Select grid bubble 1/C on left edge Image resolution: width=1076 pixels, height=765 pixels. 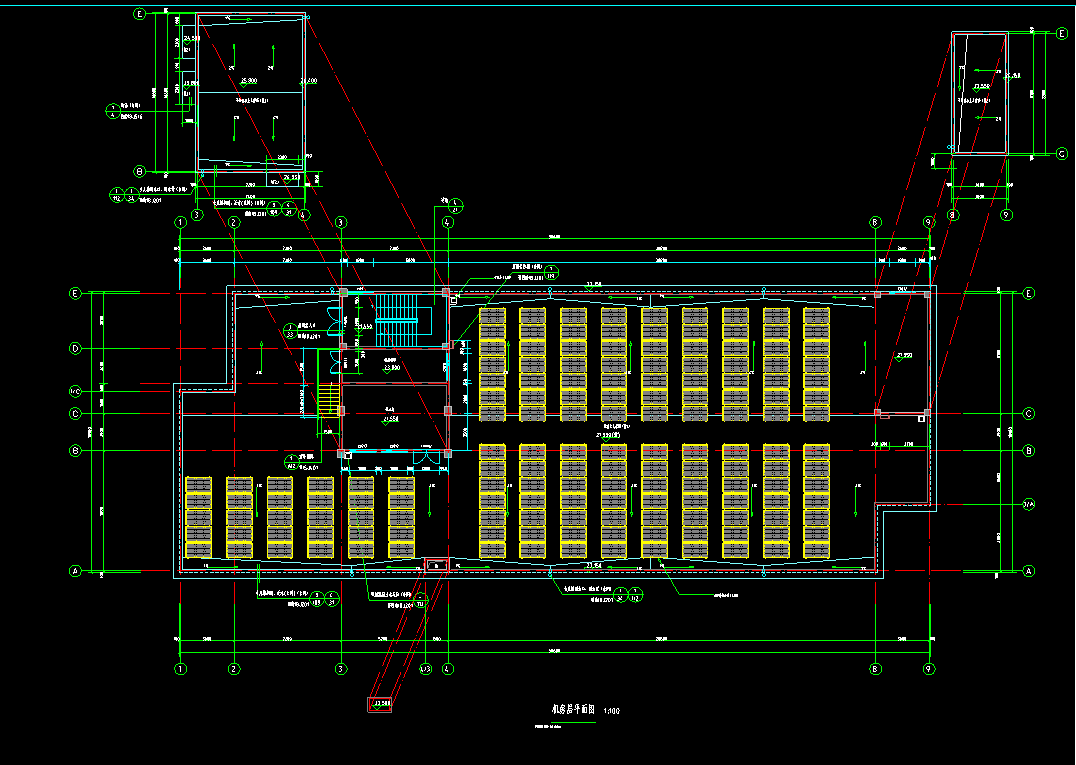tap(75, 390)
